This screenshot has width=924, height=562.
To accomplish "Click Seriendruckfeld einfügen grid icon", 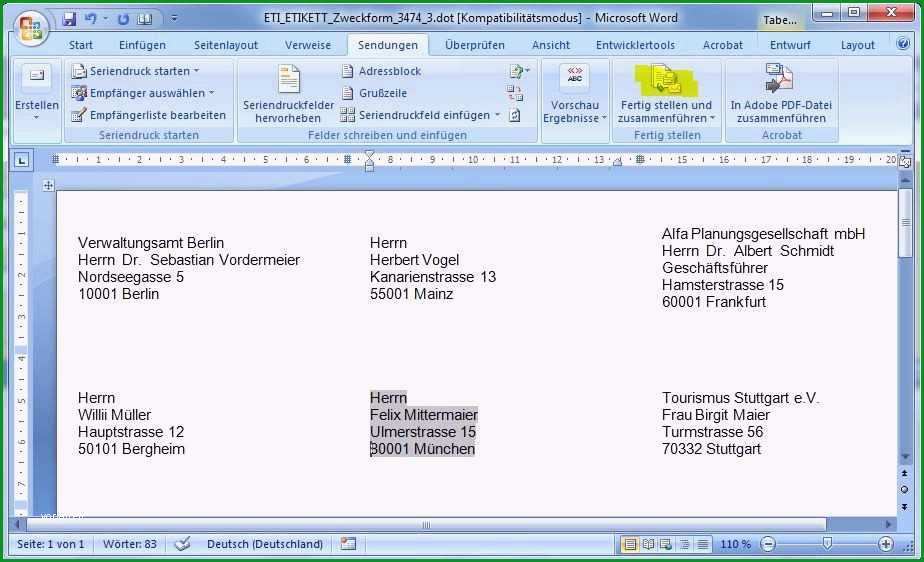I will [347, 115].
